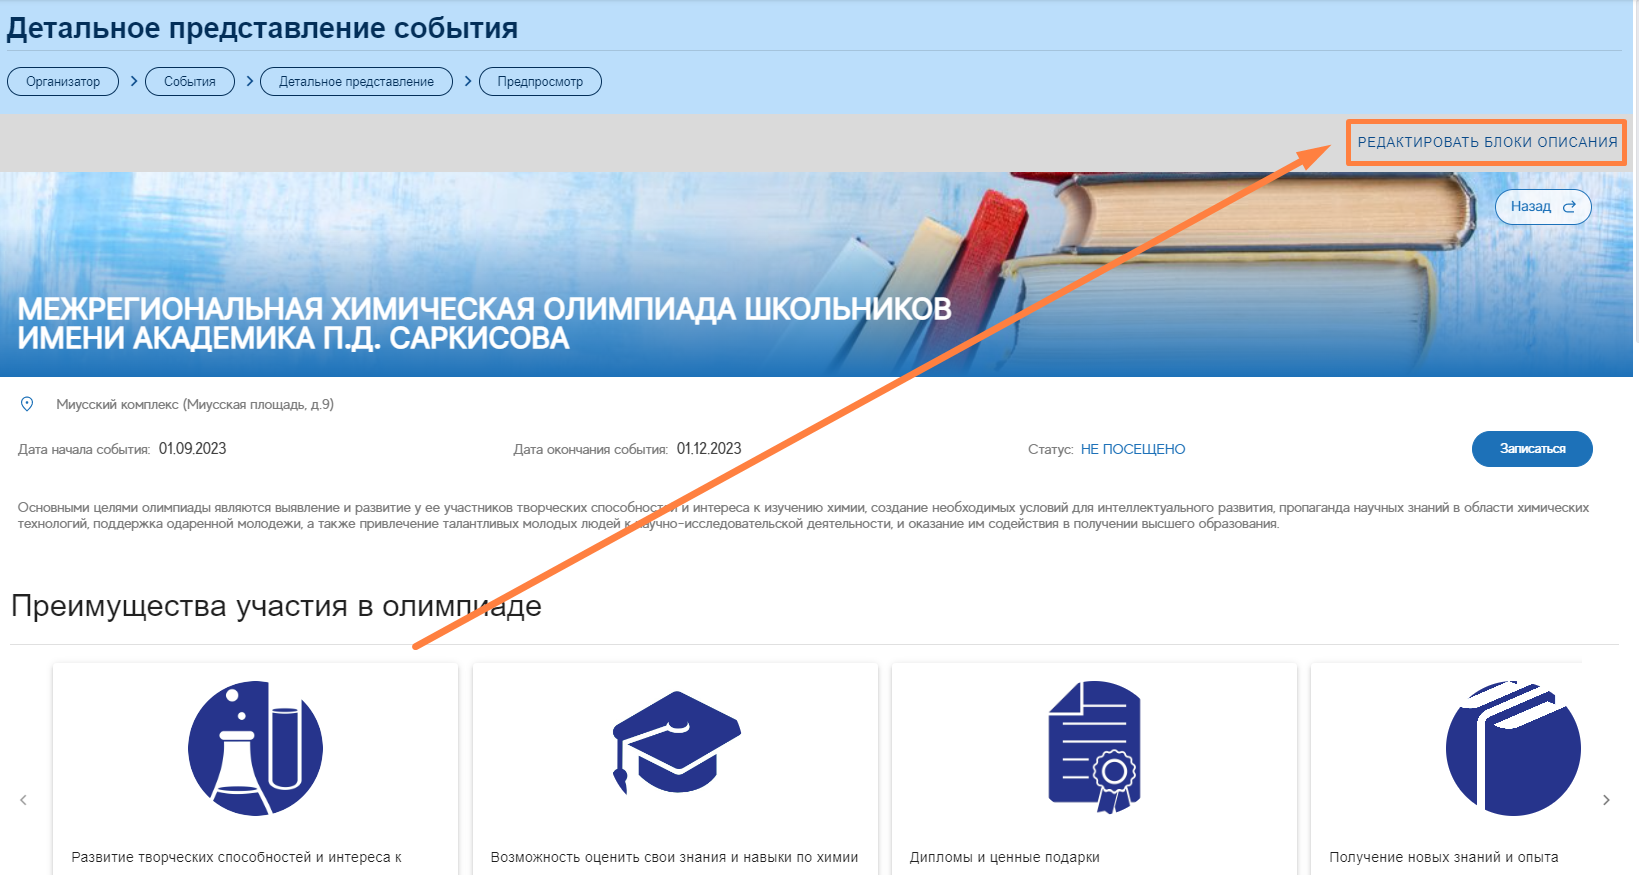Click the olympiad title on the banner
The height and width of the screenshot is (875, 1639).
point(484,323)
